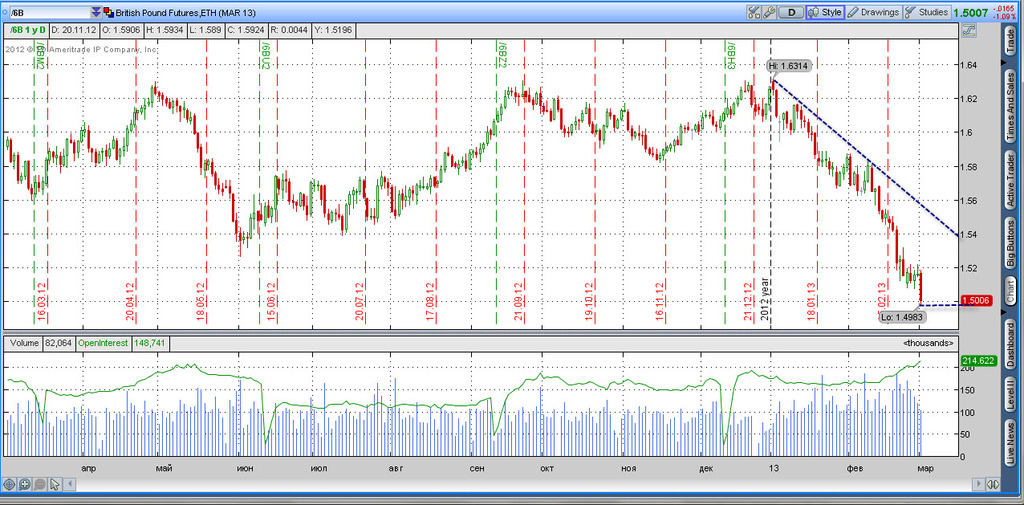Screen dimensions: 1024x505
Task: Click the /6B 1 y D chart label
Action: tap(27, 30)
